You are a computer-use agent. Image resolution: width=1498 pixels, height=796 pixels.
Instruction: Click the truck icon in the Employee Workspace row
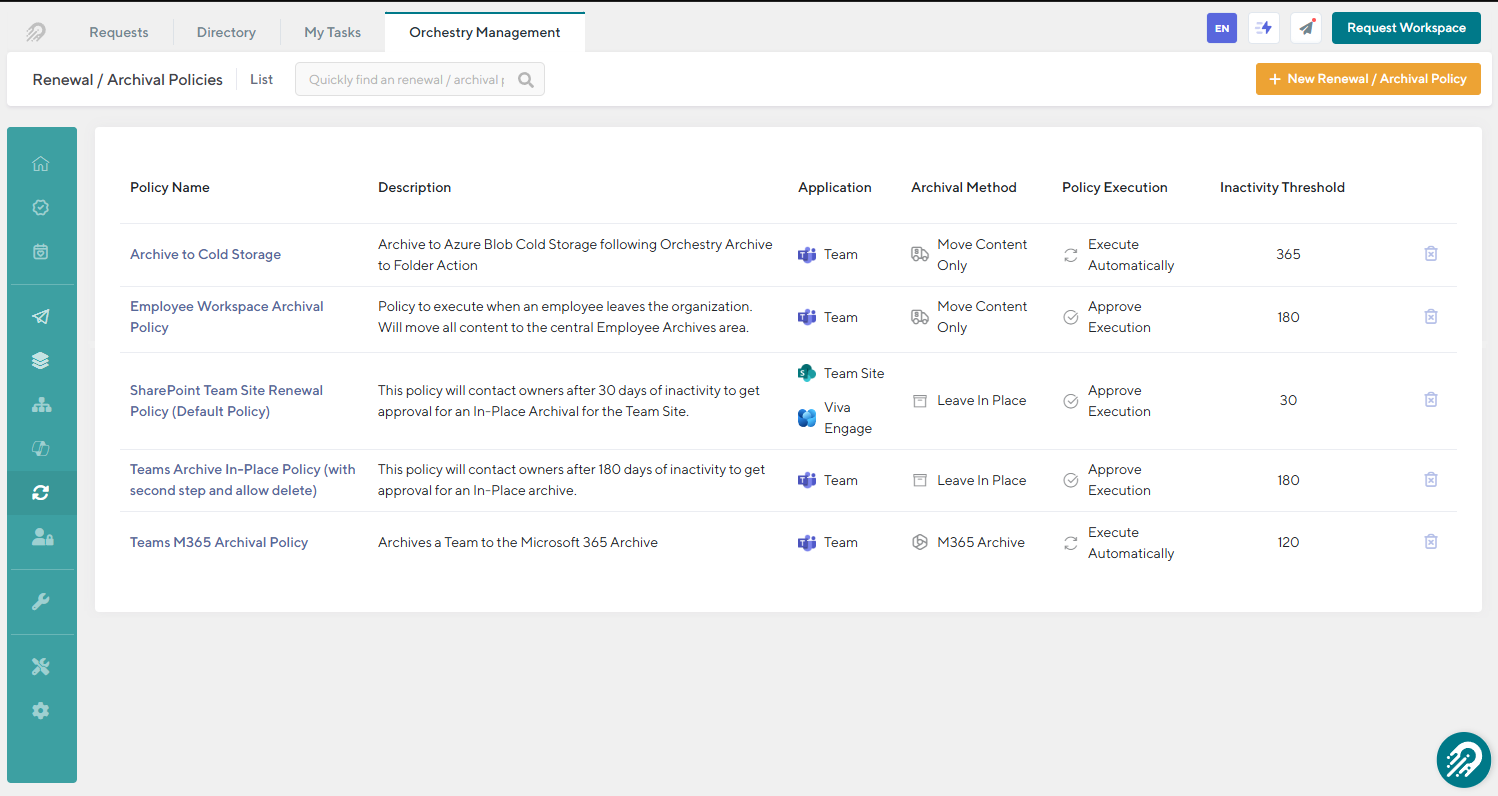pyautogui.click(x=920, y=317)
